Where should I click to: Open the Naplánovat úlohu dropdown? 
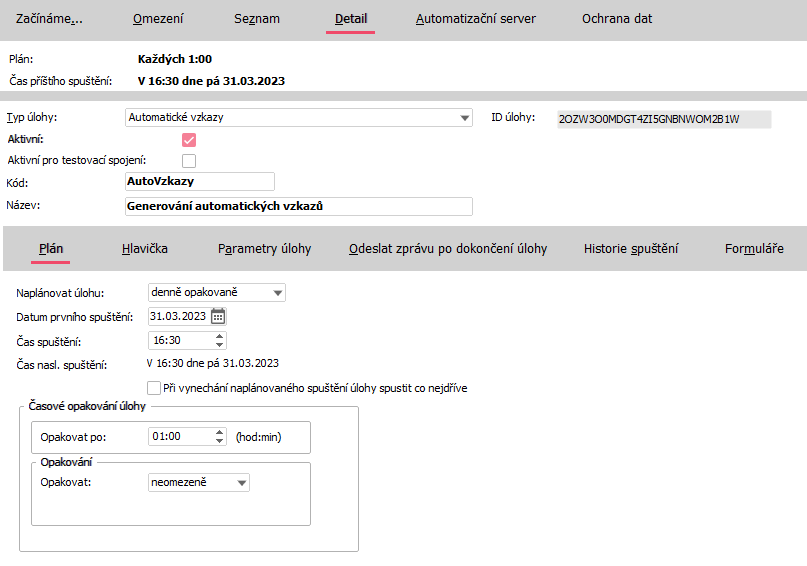pos(278,293)
